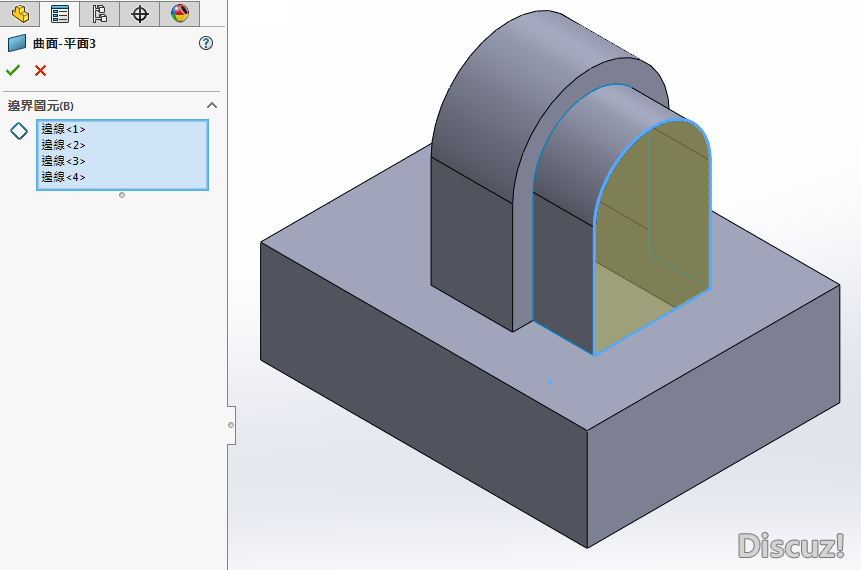Screen dimensions: 861x570
Task: Click the 邊界圖元(B) section header label
Action: pyautogui.click(x=41, y=105)
